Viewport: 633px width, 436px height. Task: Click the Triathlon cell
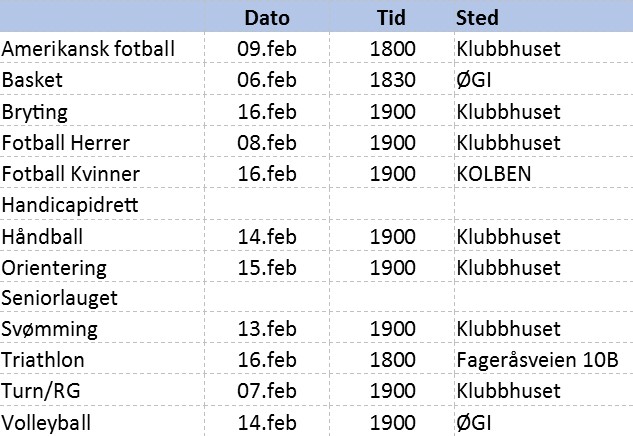43,360
